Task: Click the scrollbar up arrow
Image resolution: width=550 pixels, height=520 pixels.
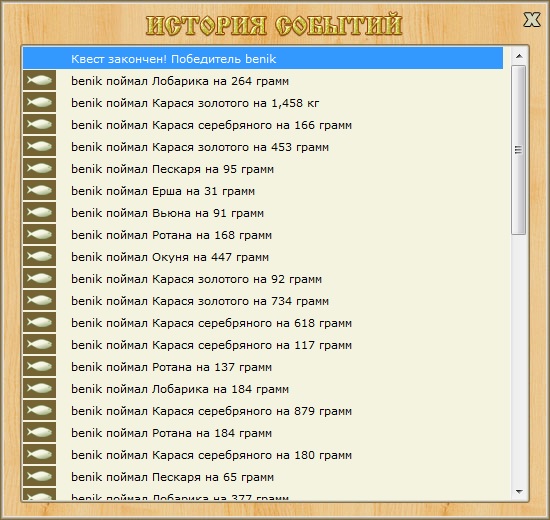Action: coord(519,56)
